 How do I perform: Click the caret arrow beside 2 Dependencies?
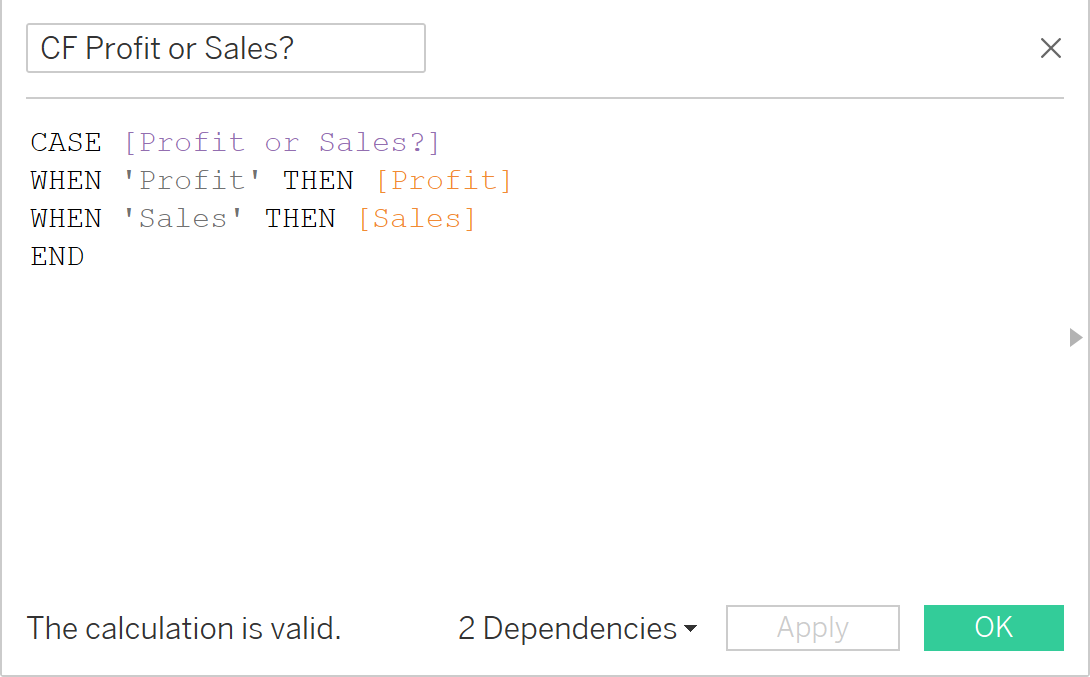(690, 630)
